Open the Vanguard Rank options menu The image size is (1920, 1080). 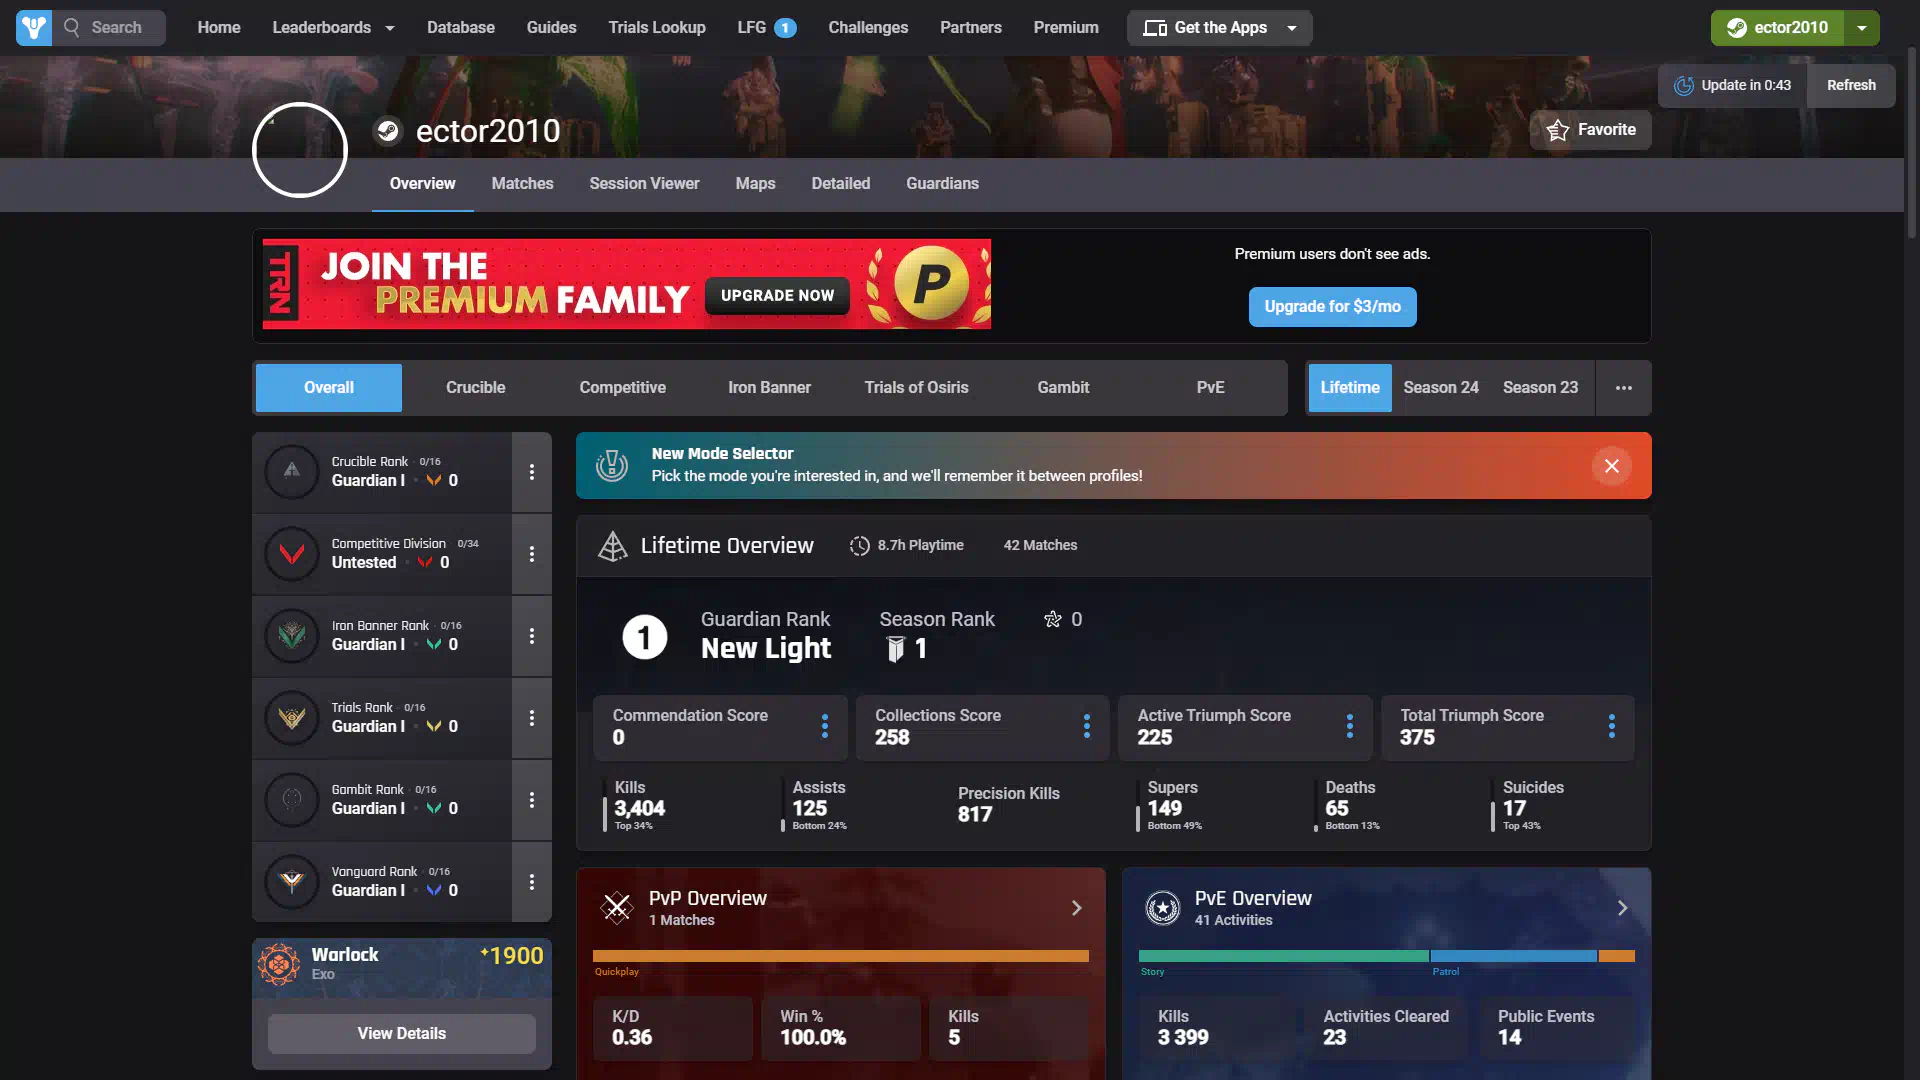click(532, 882)
